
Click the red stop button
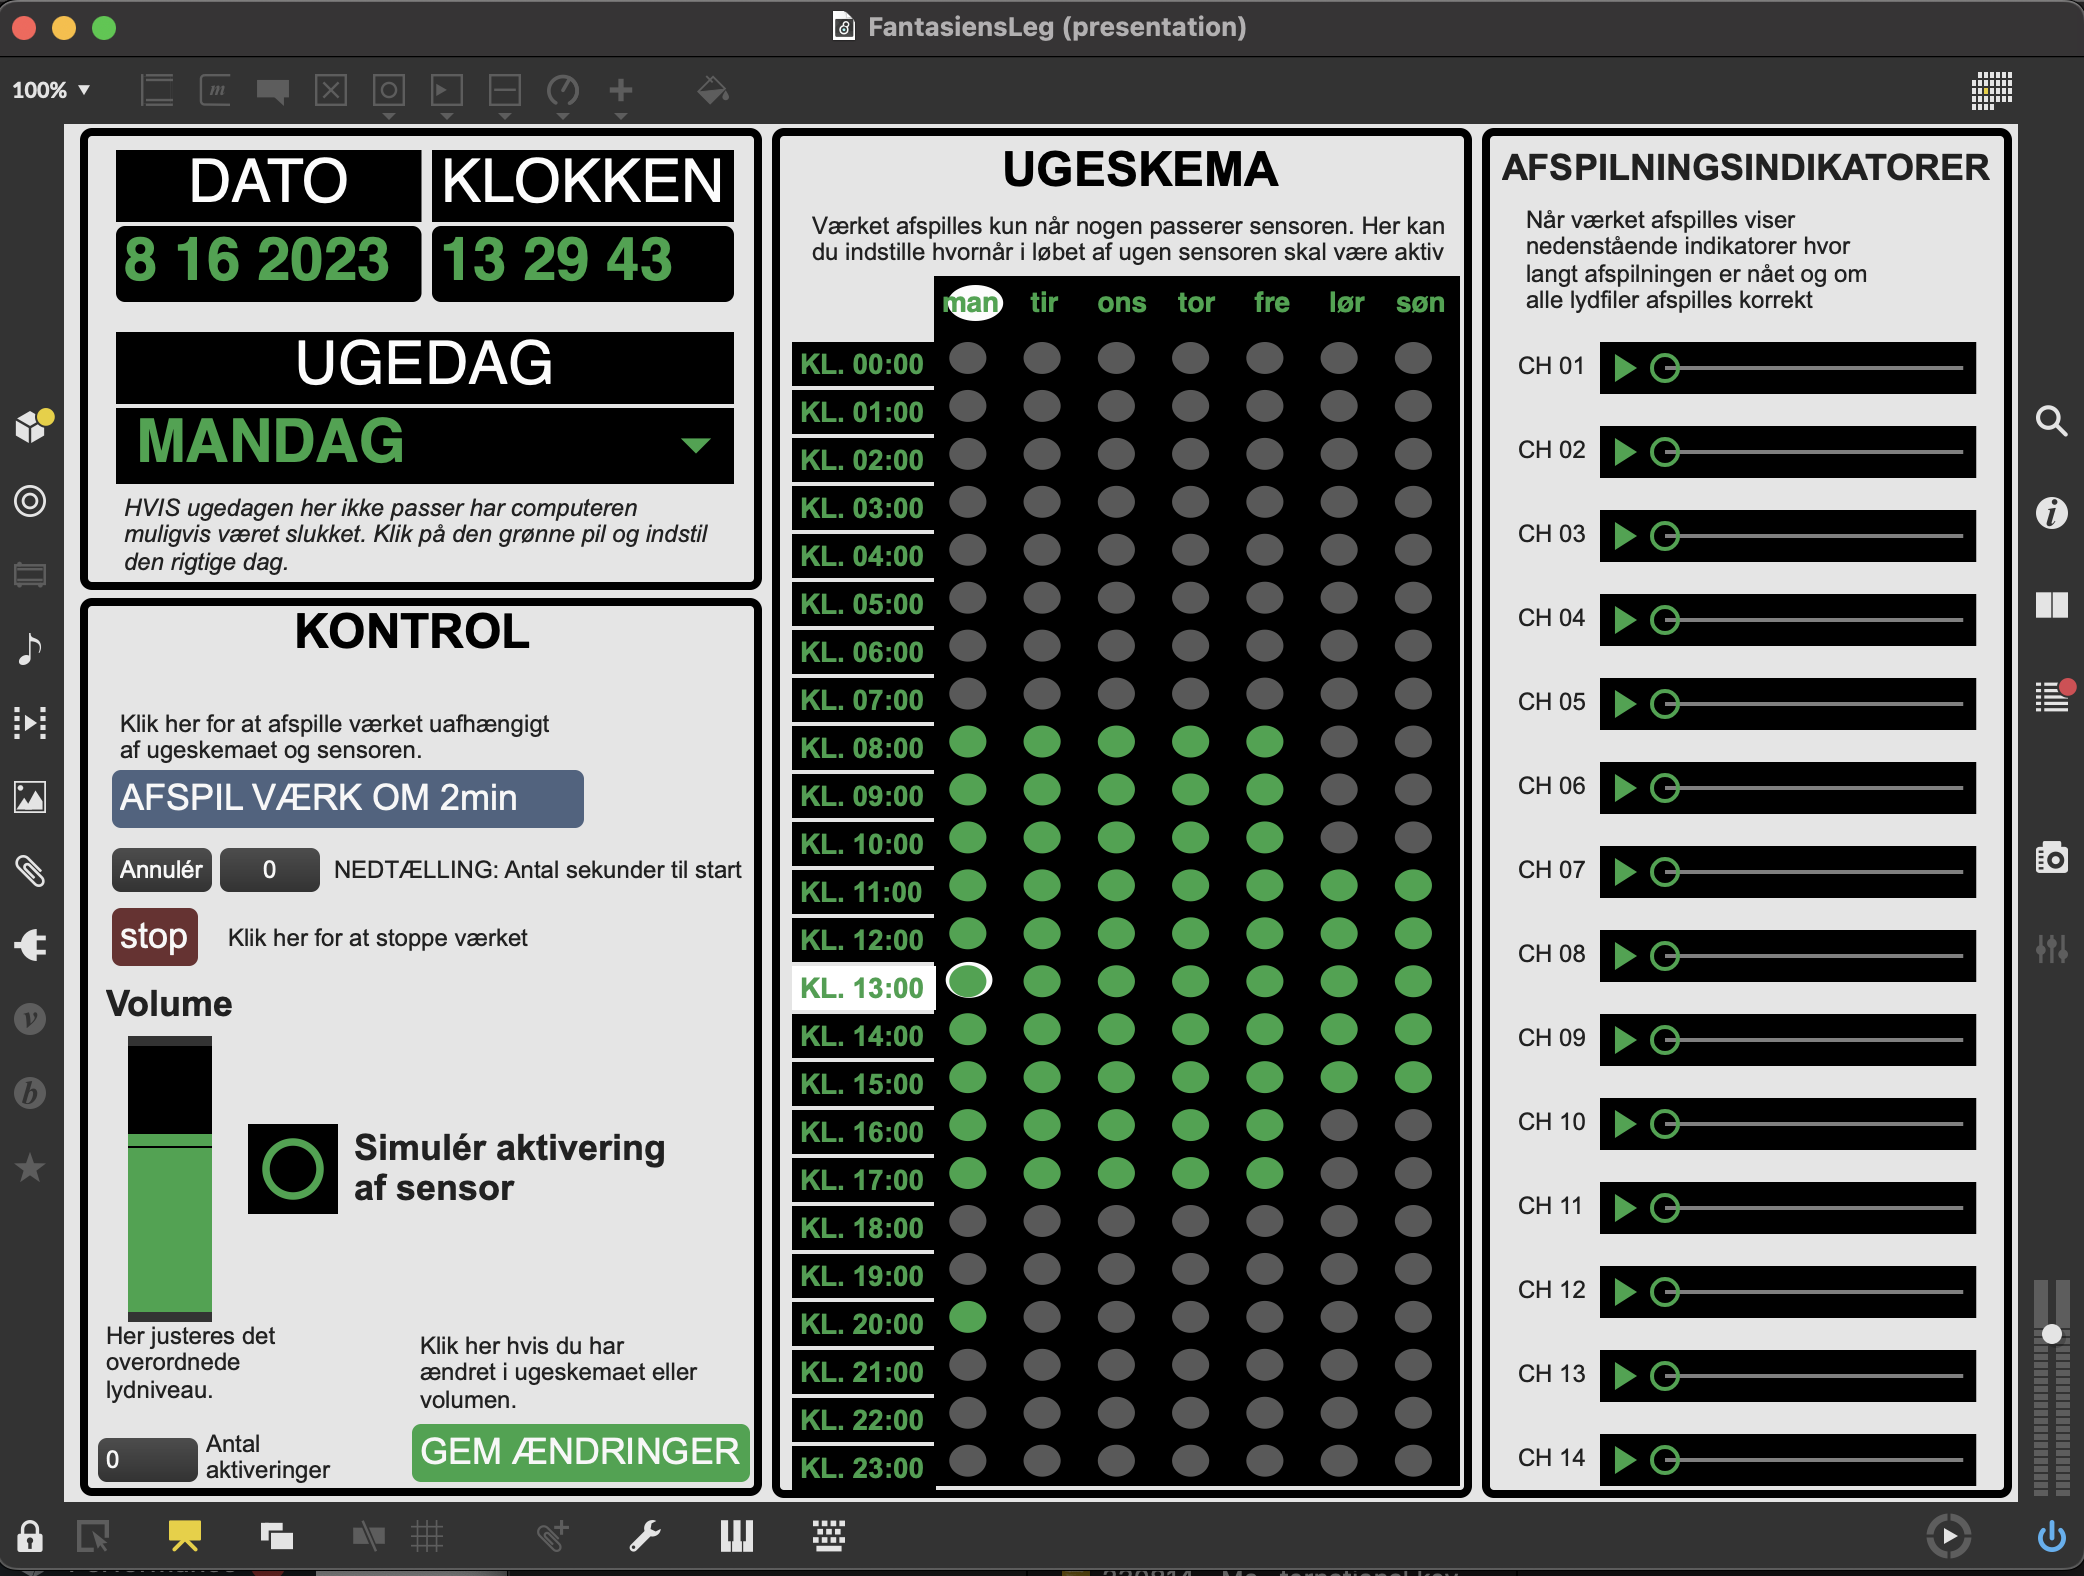[154, 937]
